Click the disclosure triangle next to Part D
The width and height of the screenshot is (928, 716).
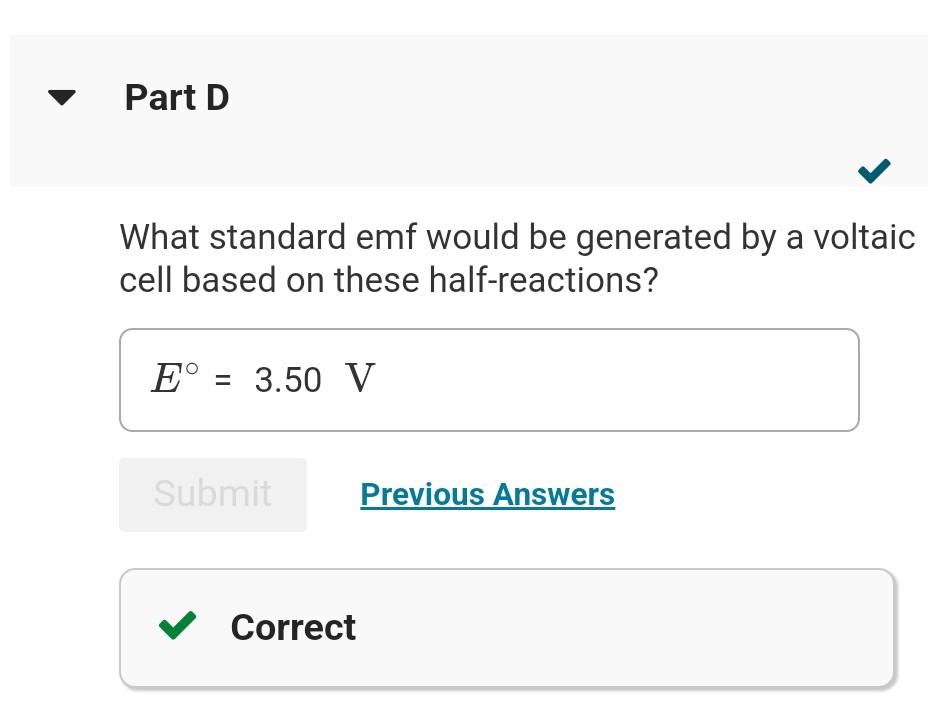point(61,97)
